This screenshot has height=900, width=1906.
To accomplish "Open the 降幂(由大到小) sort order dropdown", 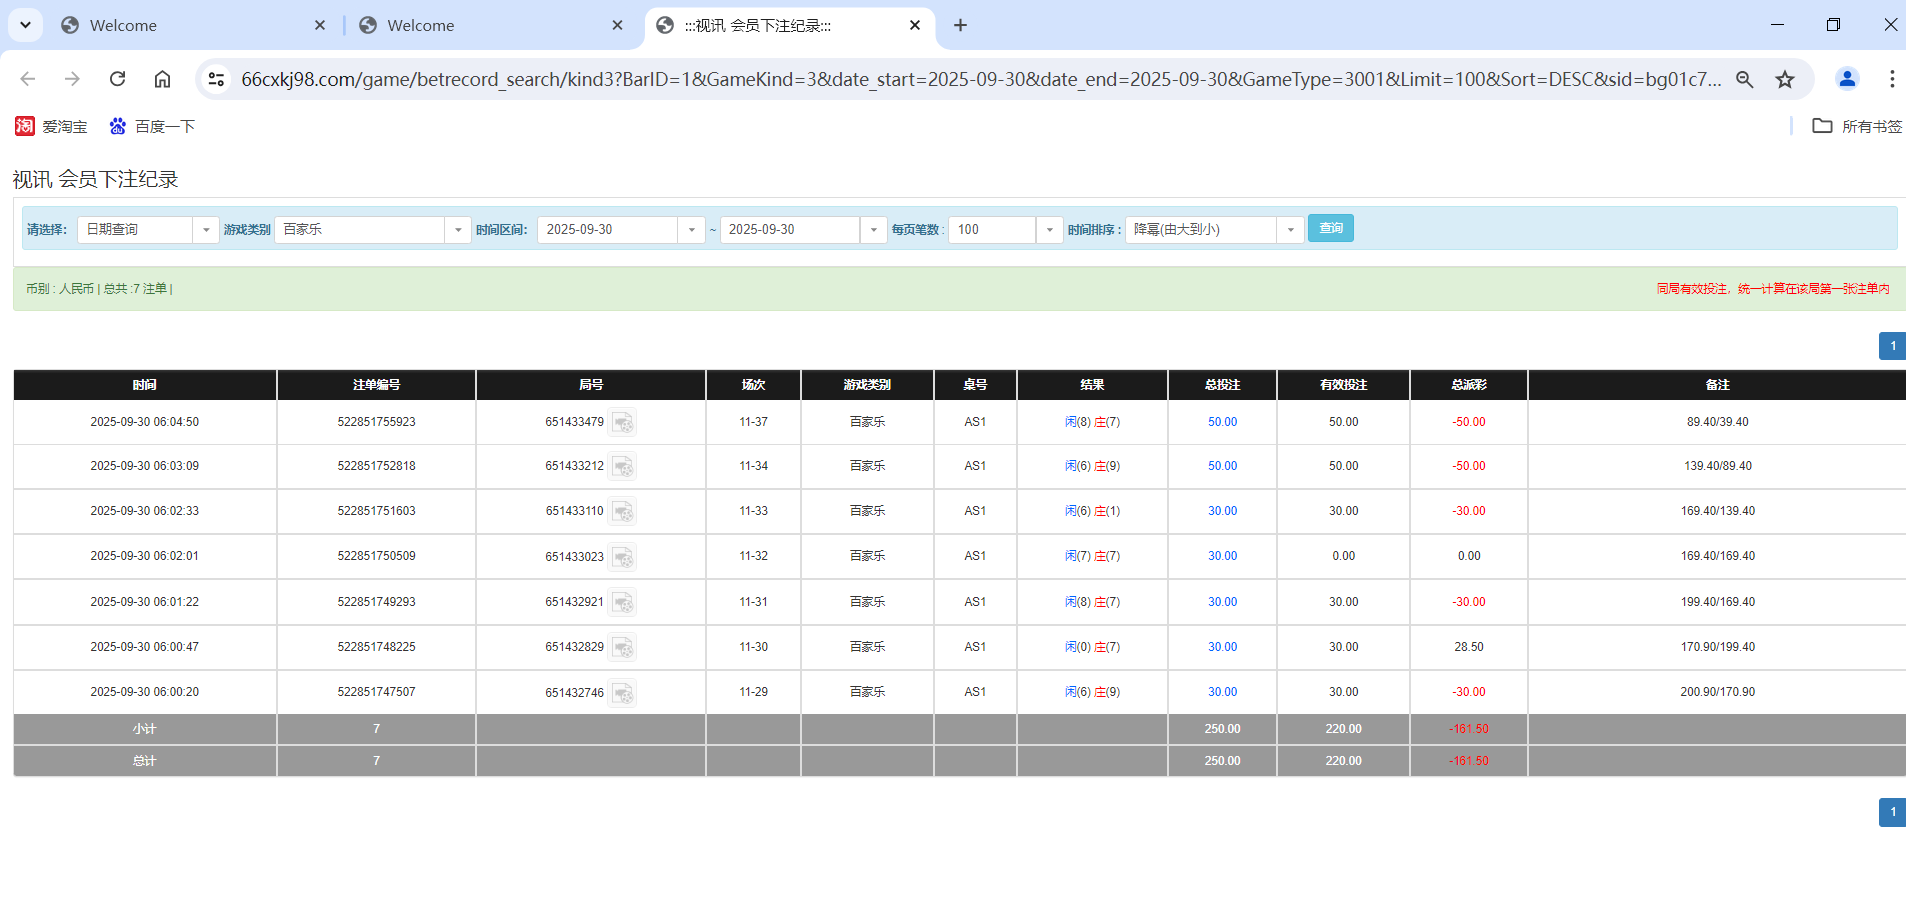I will pos(1291,229).
